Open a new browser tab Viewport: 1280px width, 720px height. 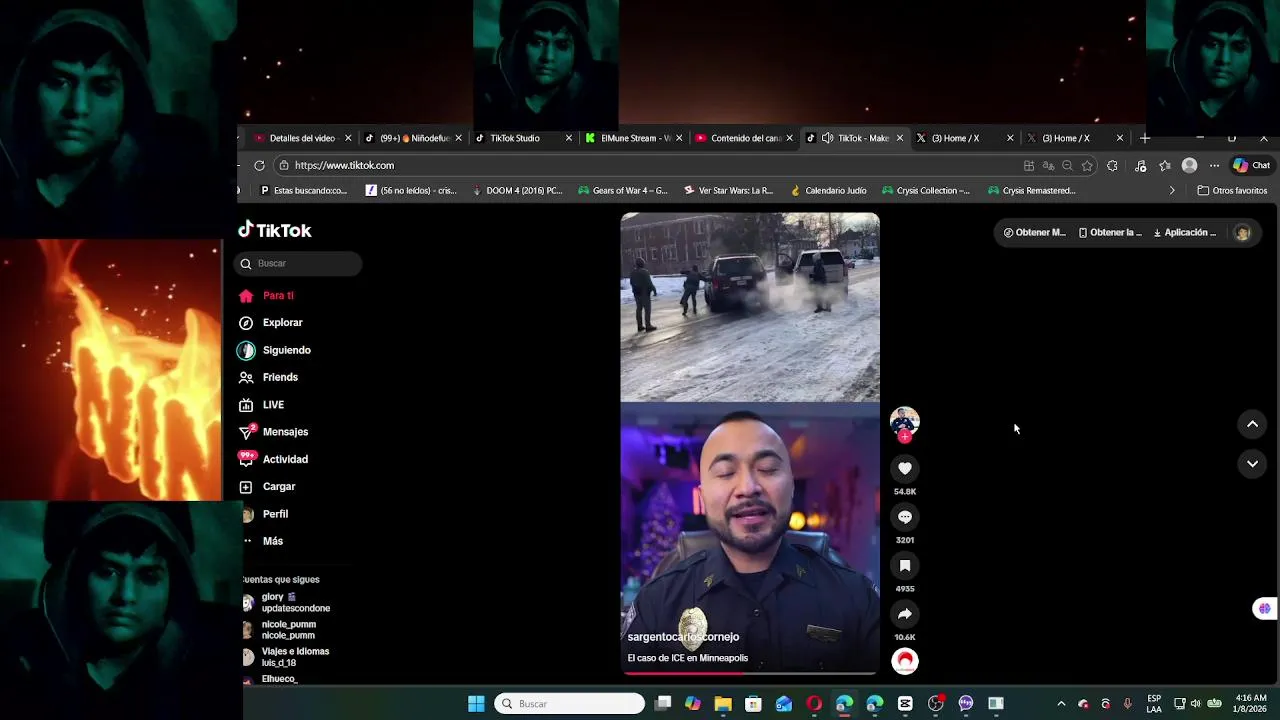[x=1145, y=138]
